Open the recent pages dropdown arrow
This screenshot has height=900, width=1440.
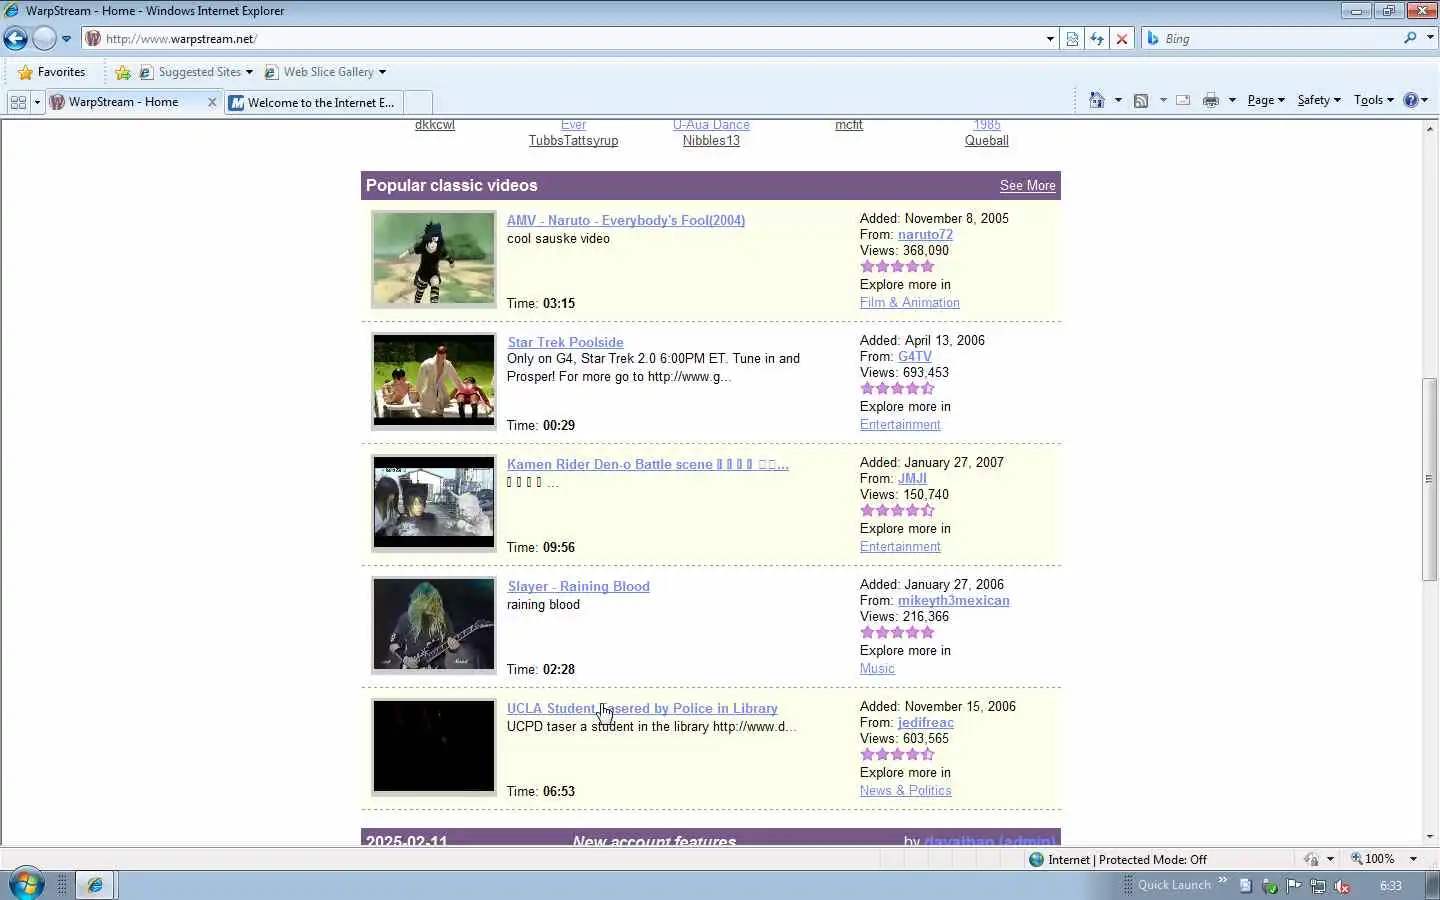66,39
